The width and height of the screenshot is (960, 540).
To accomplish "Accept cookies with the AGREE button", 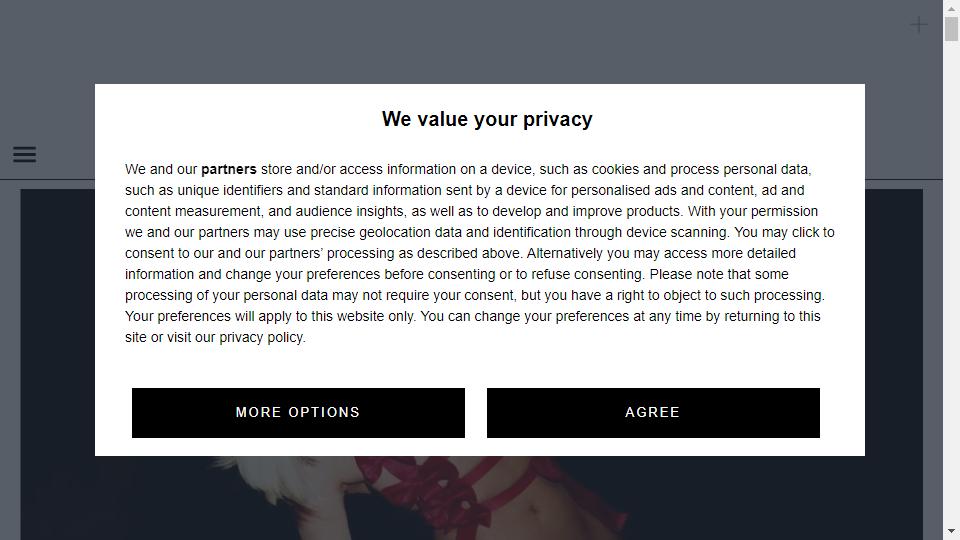I will [x=653, y=413].
